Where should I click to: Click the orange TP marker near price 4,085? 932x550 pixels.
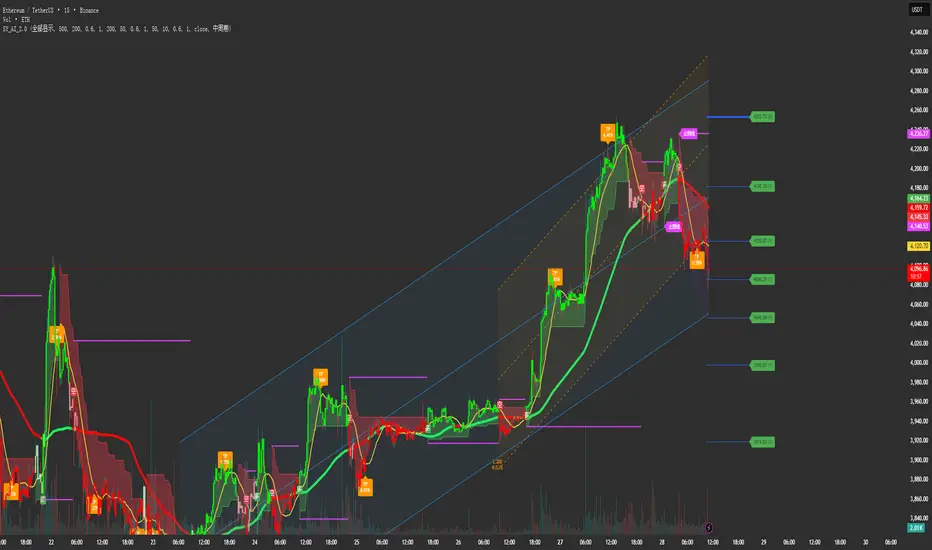click(555, 276)
